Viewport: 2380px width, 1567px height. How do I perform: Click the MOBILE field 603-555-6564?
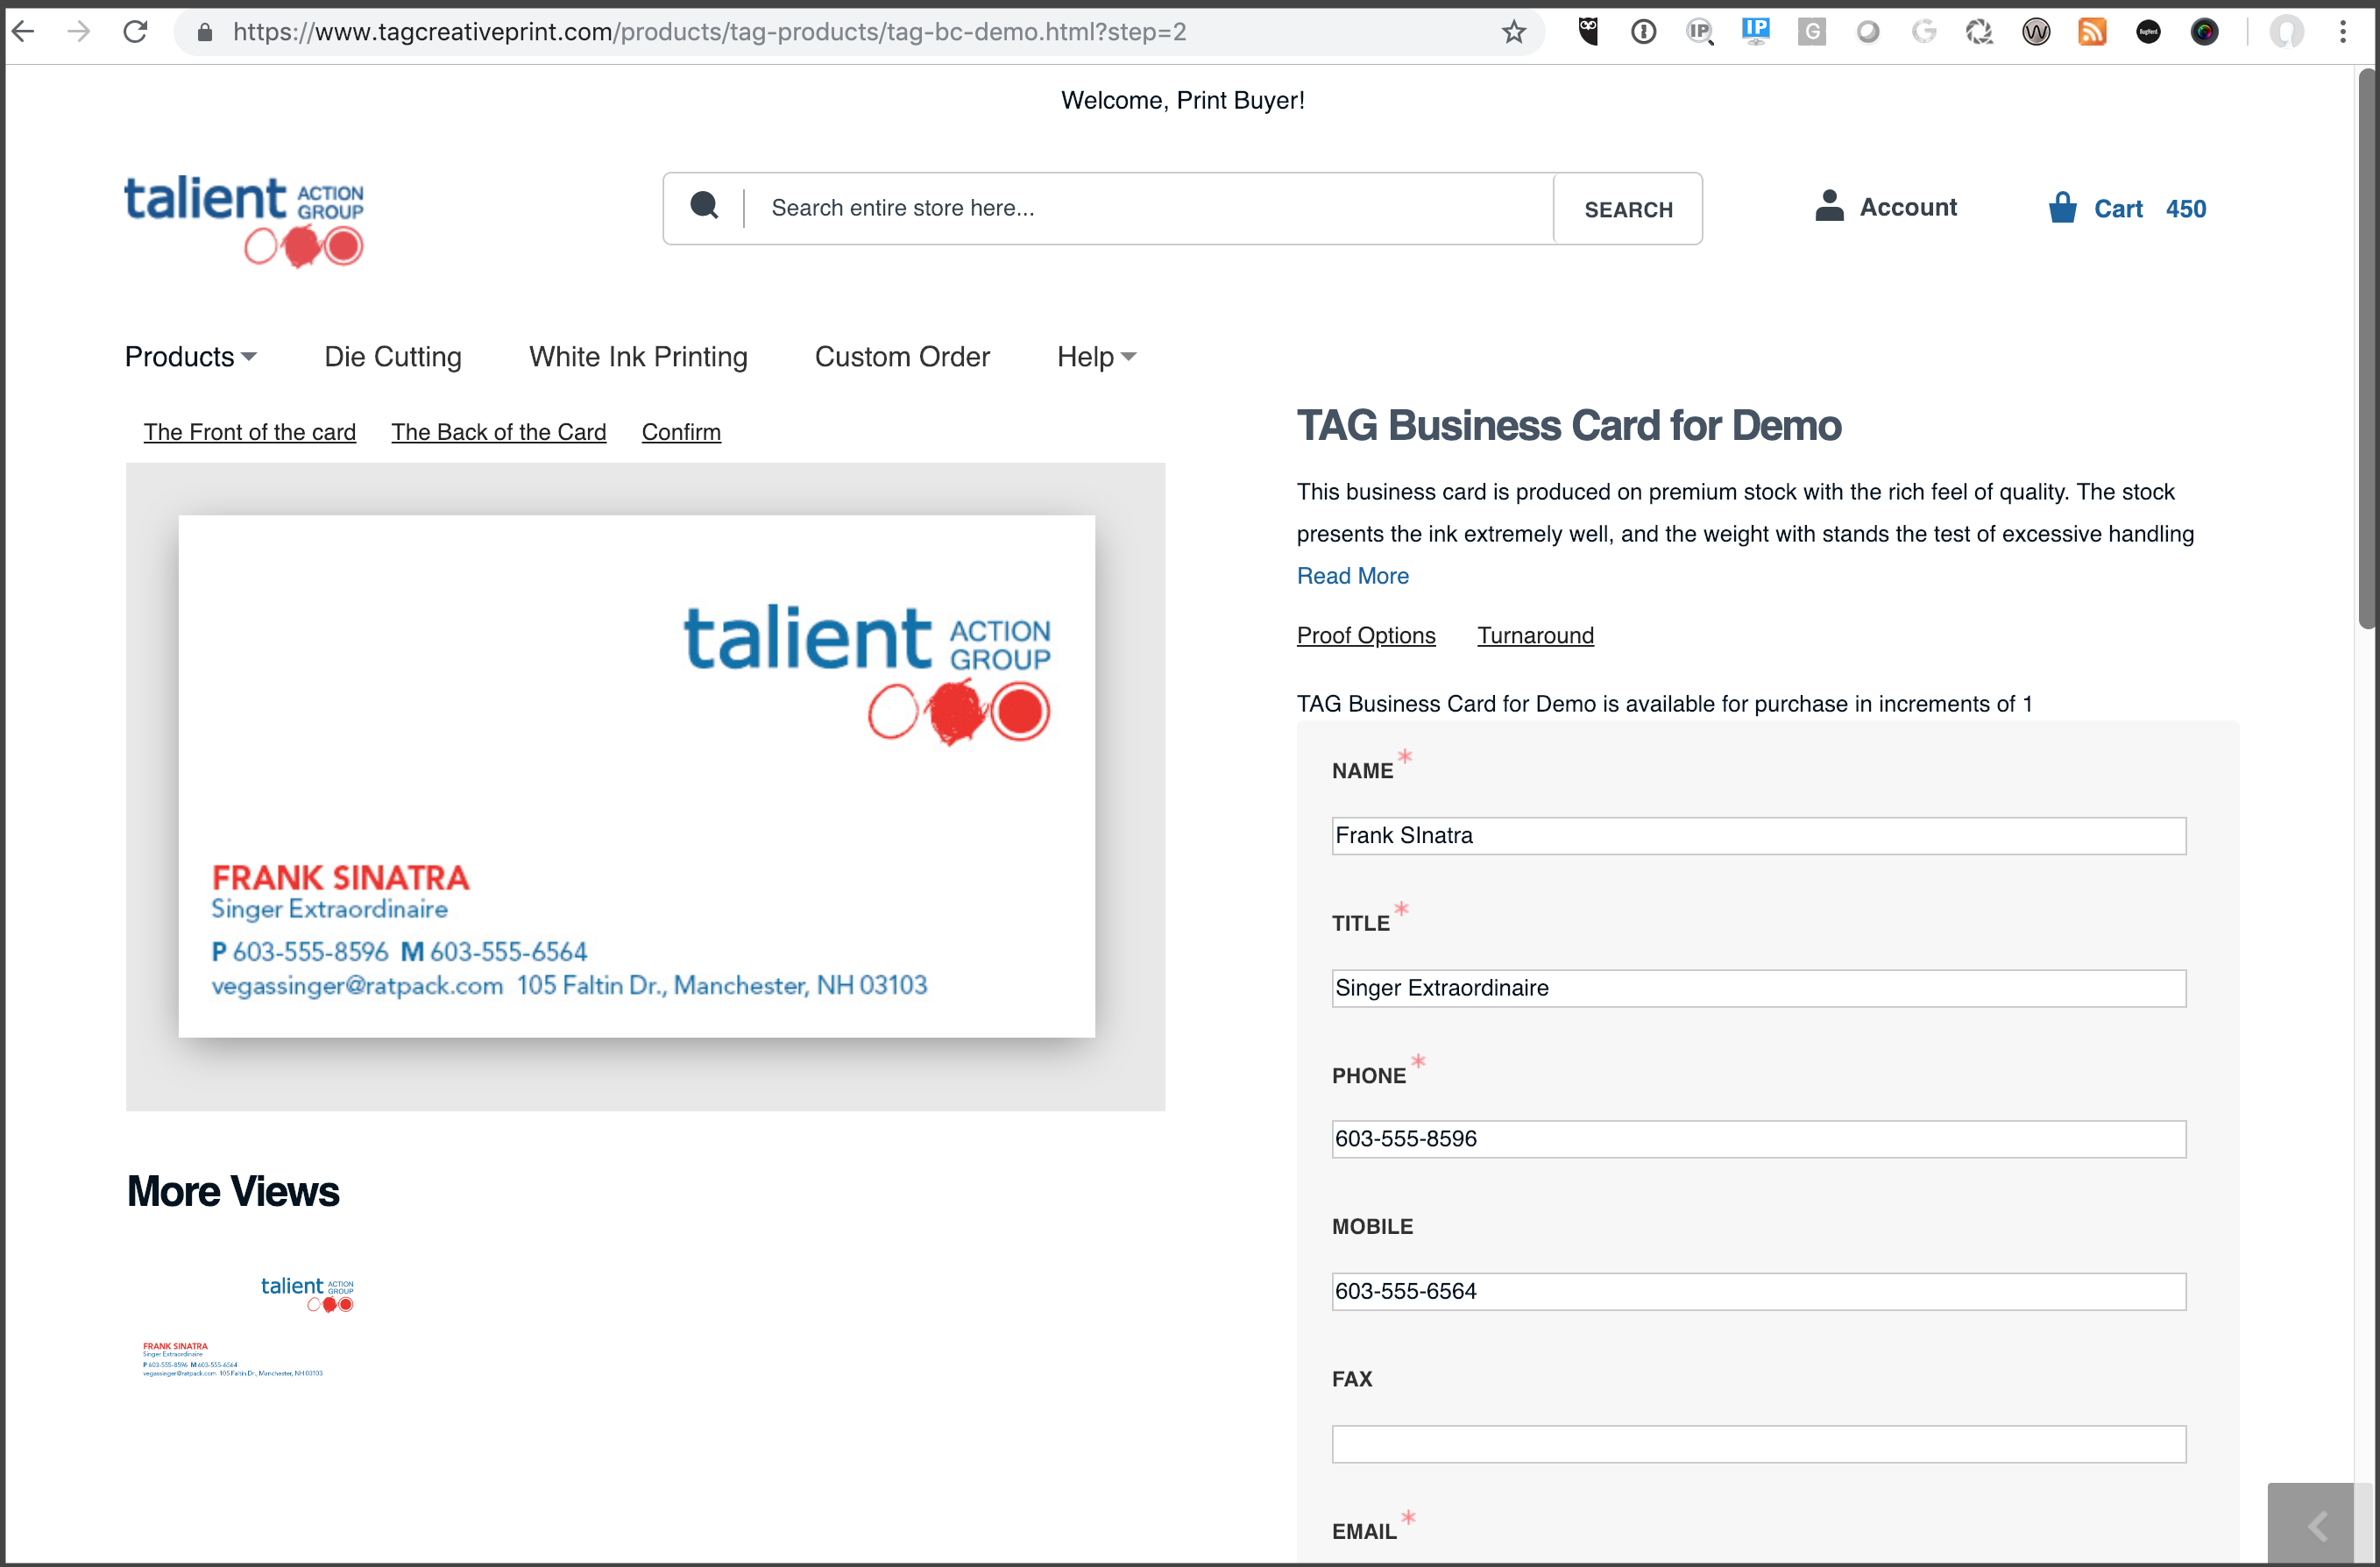click(x=1758, y=1291)
